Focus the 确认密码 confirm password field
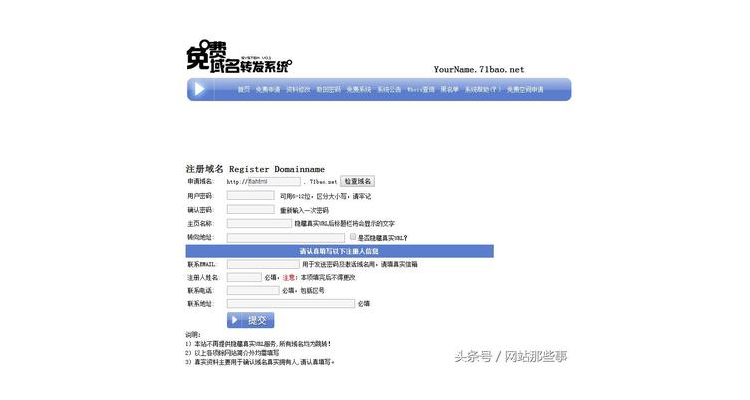This screenshot has width=750, height=400. pyautogui.click(x=251, y=209)
